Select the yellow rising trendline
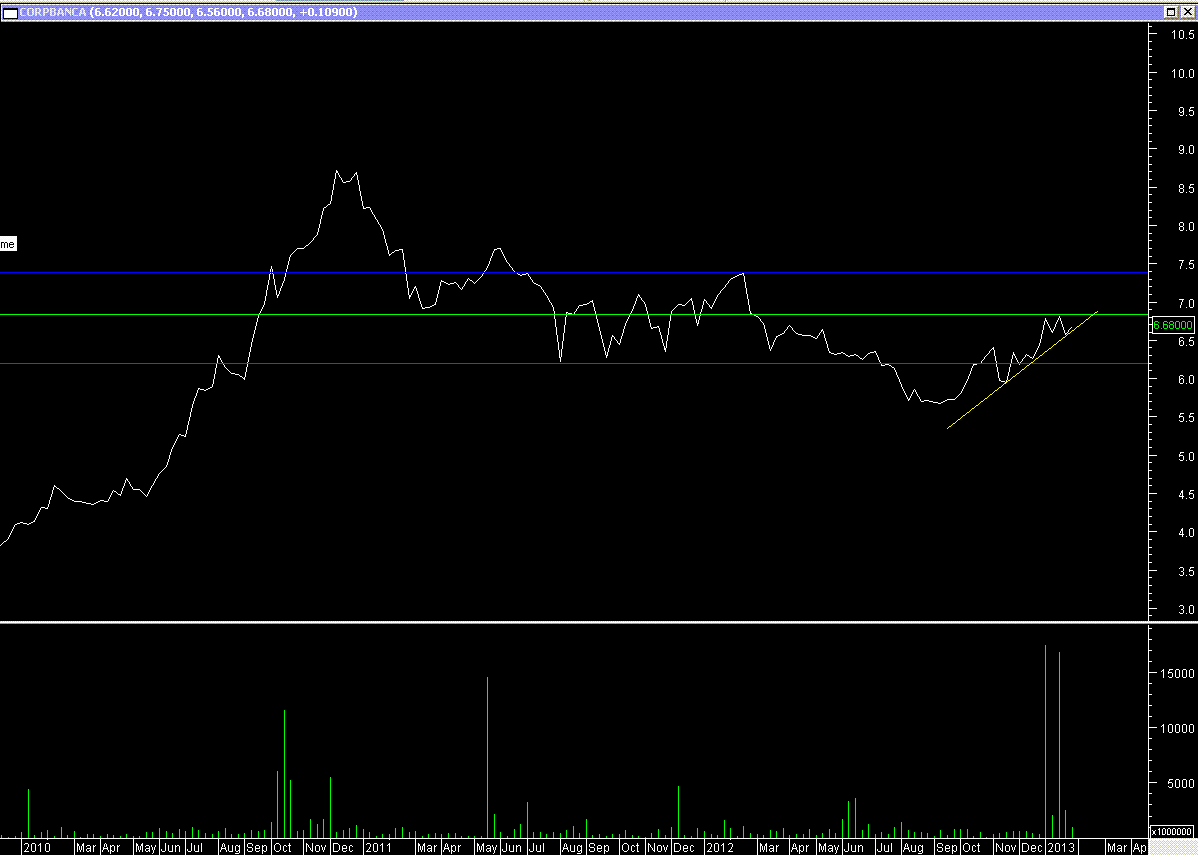 [x=1022, y=370]
